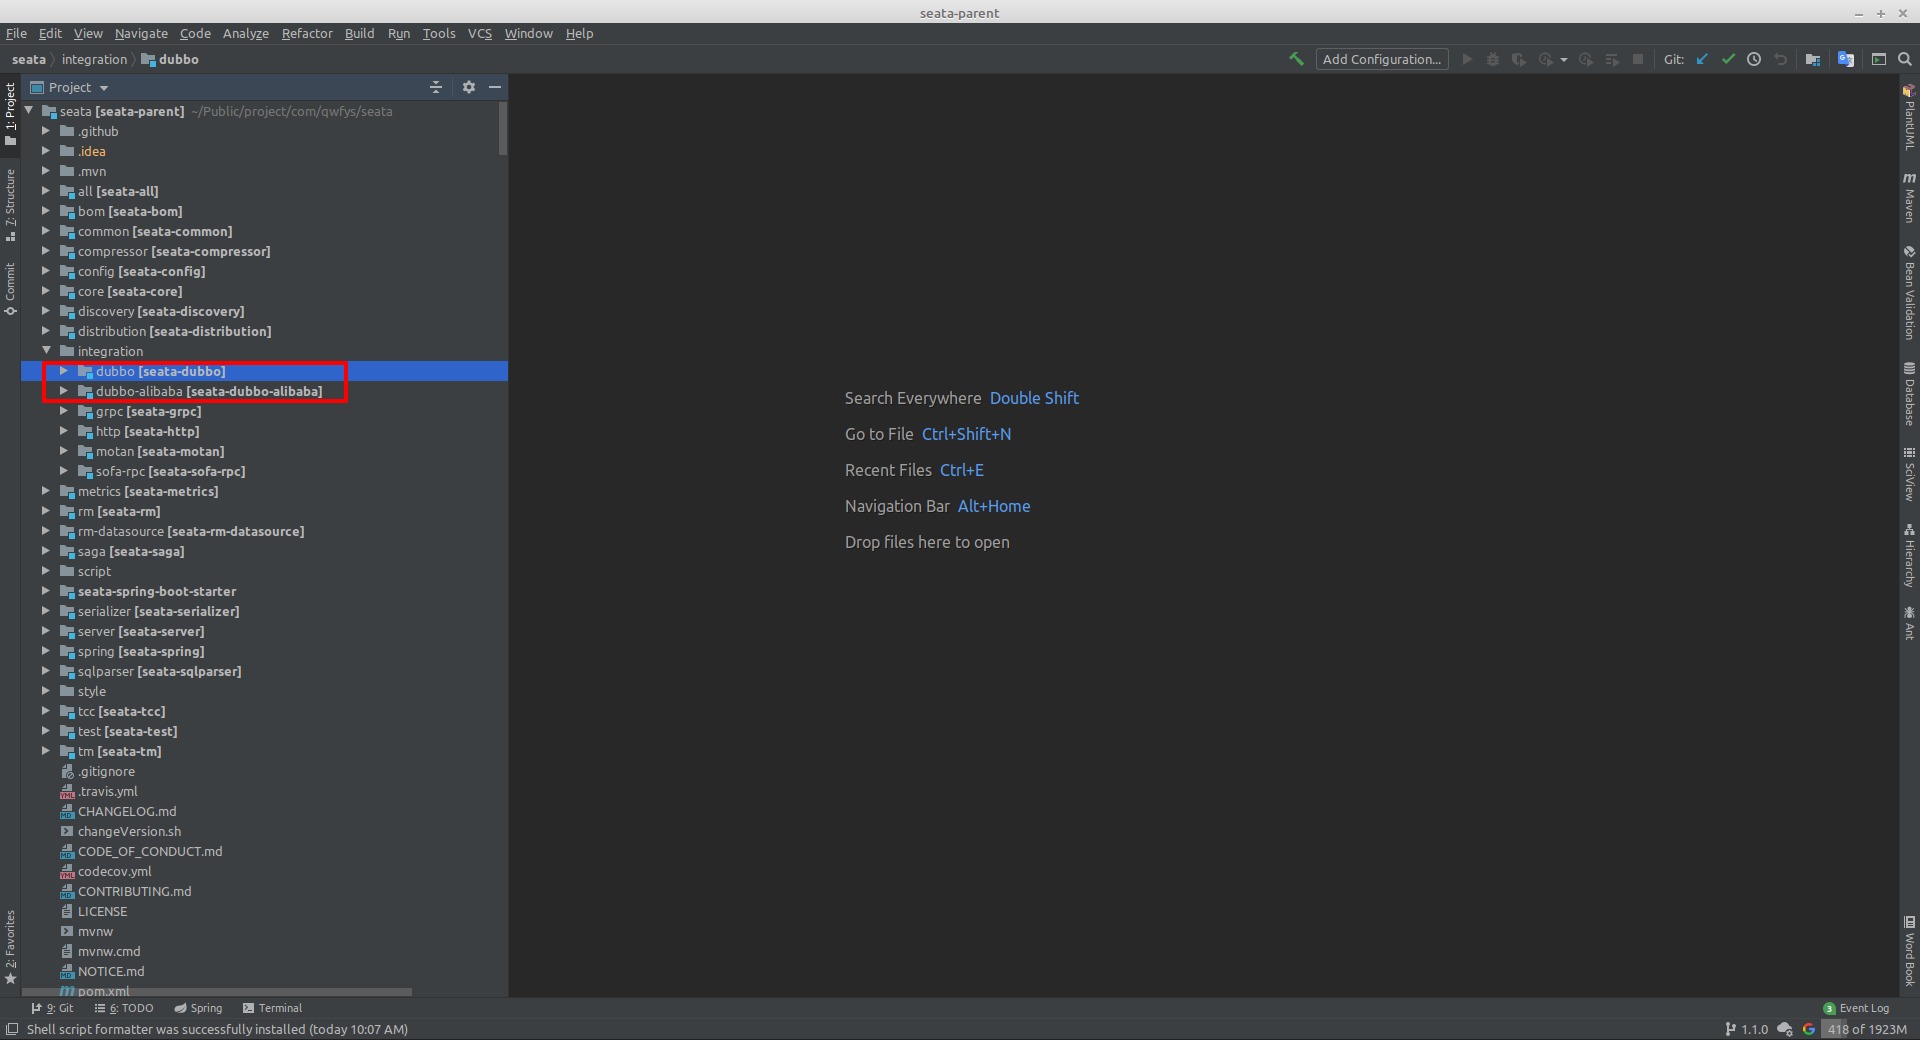Click the Add Configuration... button
The width and height of the screenshot is (1920, 1040).
1382,59
